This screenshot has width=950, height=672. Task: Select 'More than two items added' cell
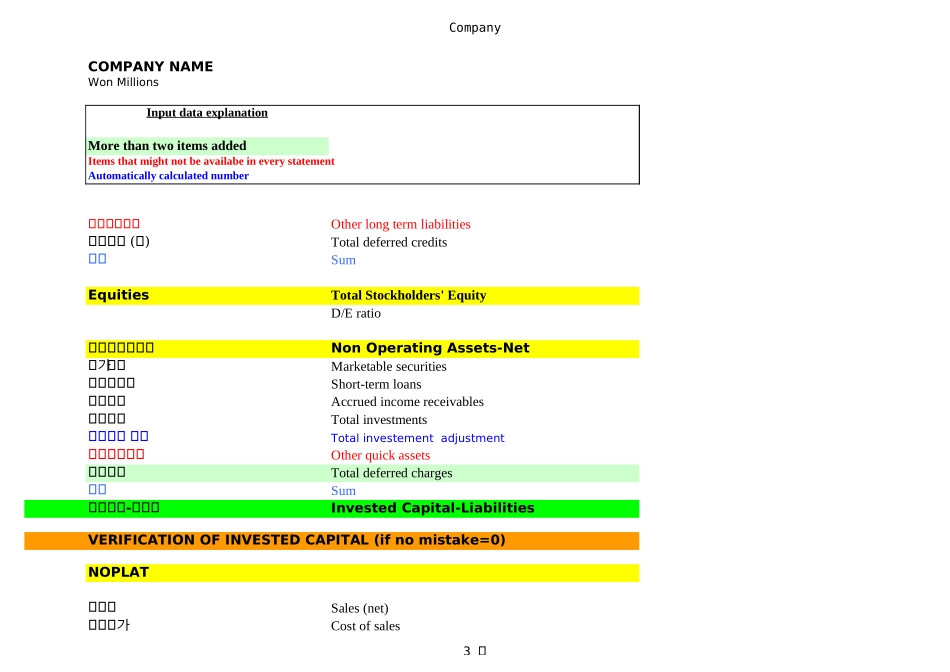pos(207,146)
